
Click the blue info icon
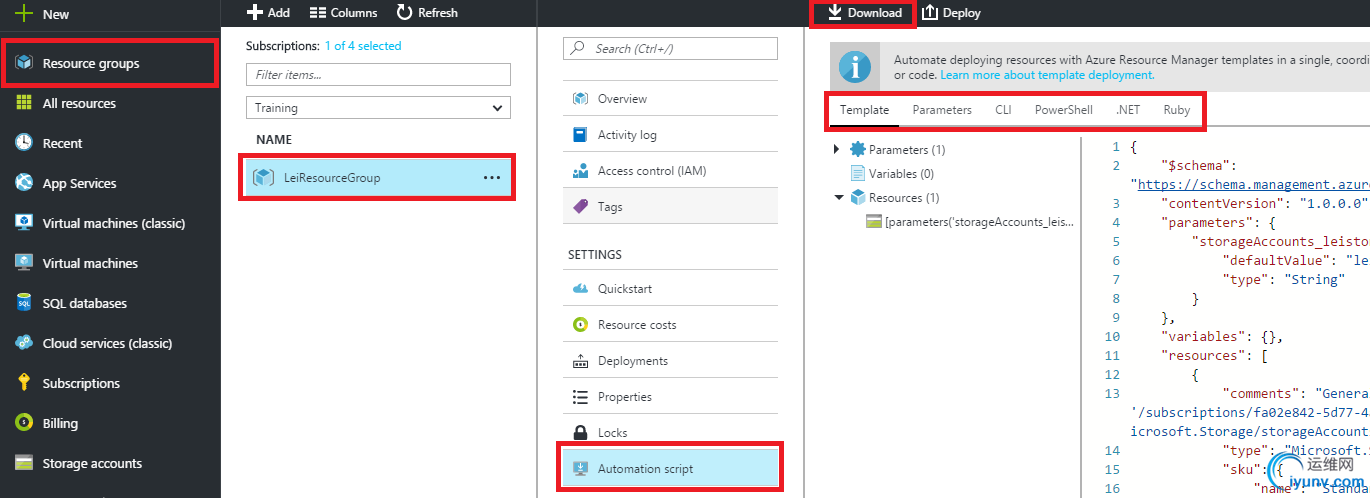pyautogui.click(x=854, y=67)
